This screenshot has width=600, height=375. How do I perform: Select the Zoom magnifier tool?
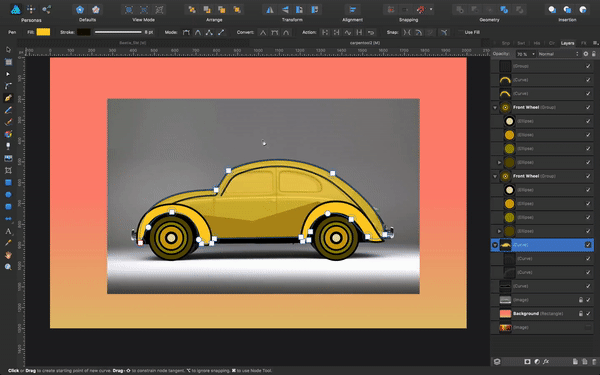[x=8, y=267]
